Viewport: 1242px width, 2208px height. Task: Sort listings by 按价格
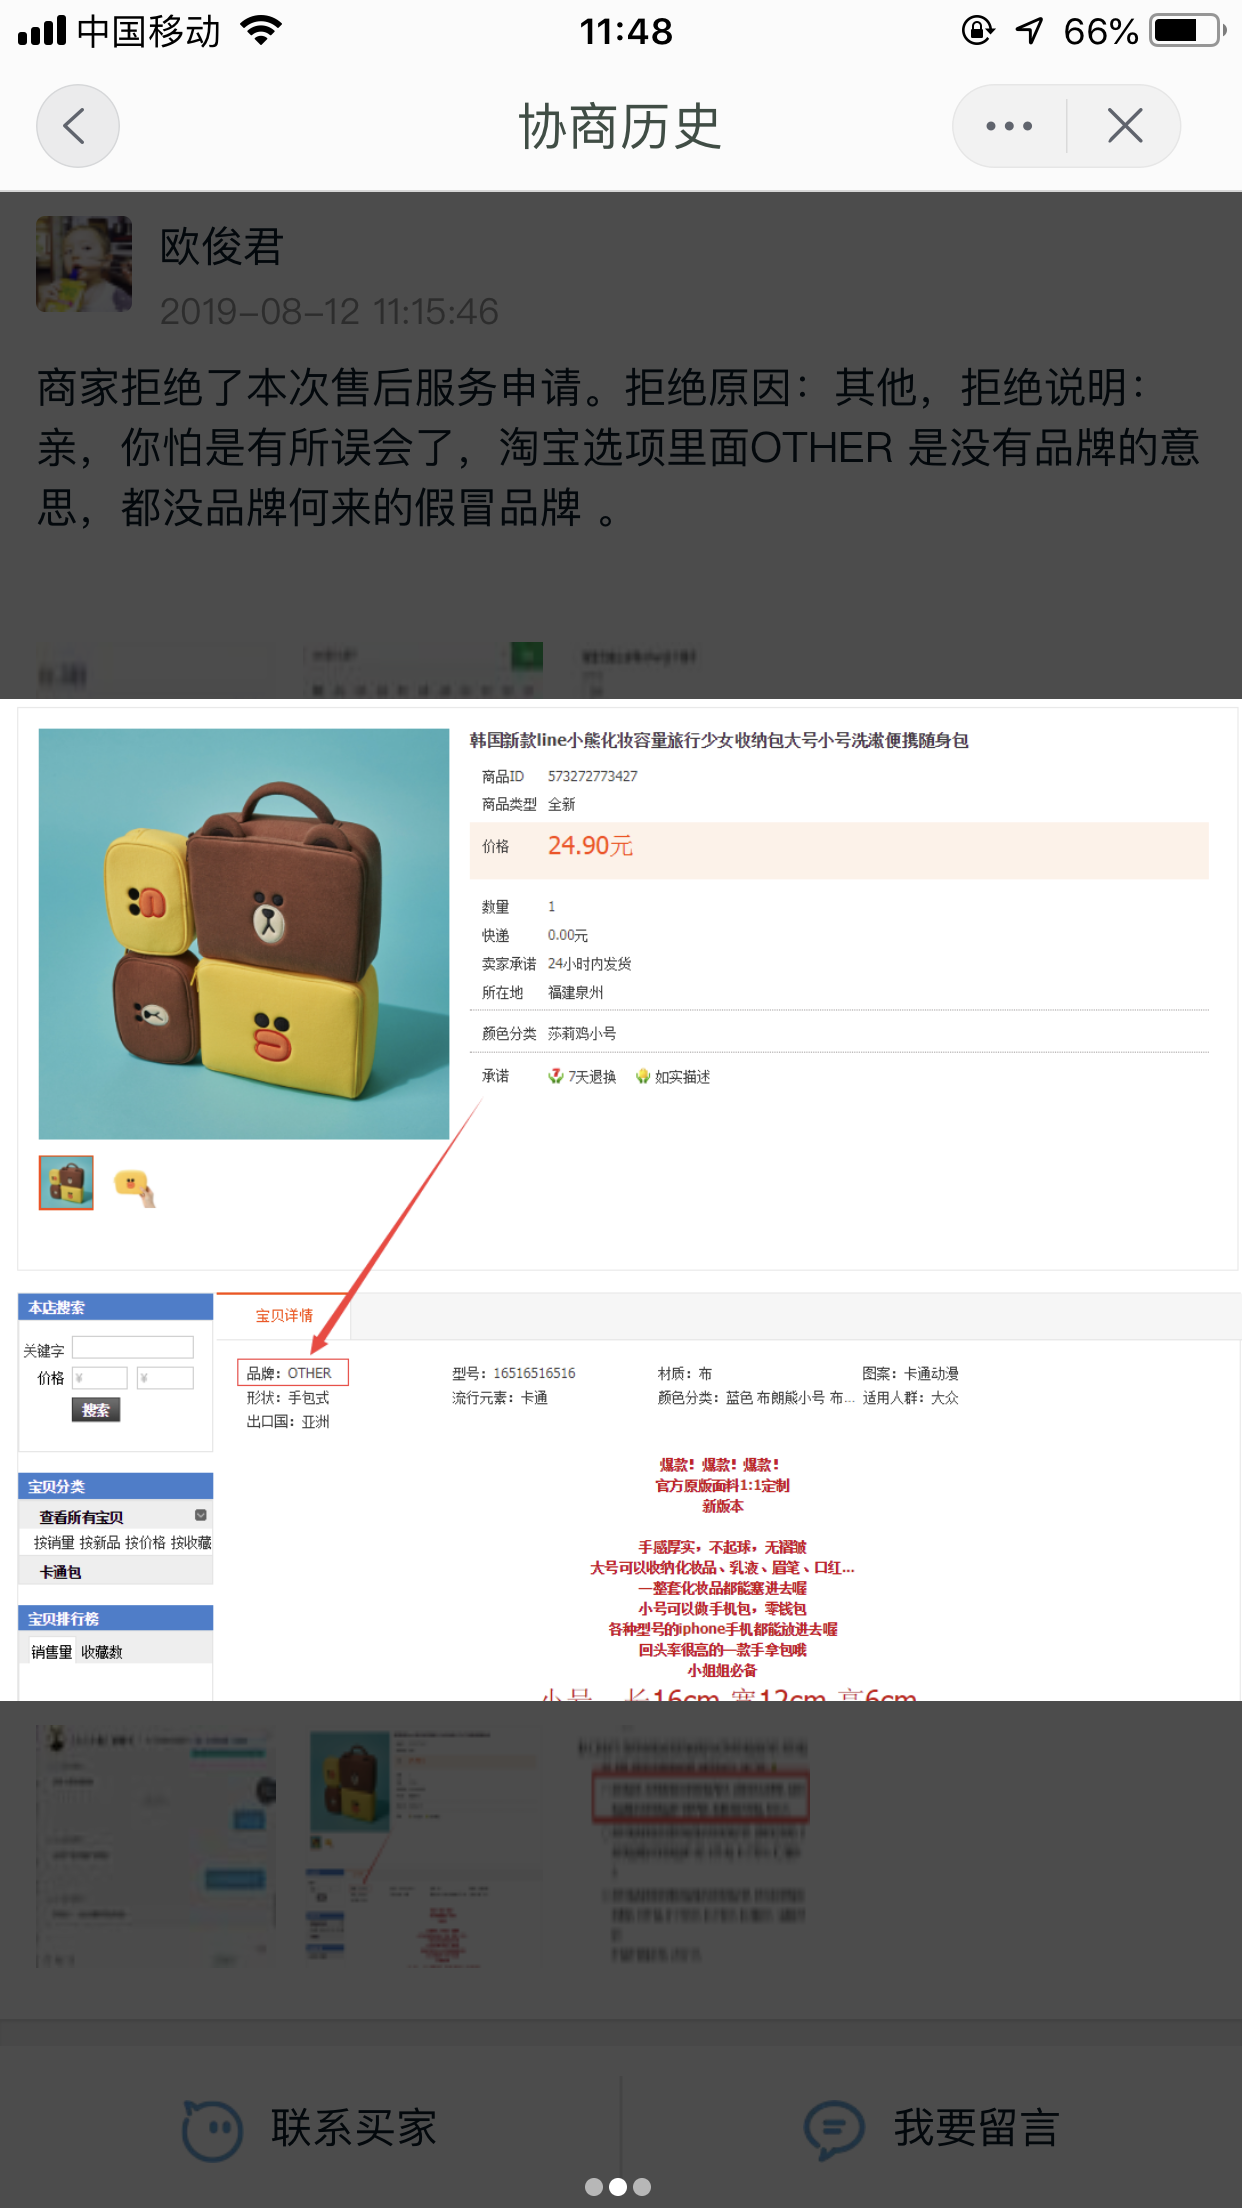pos(146,1543)
